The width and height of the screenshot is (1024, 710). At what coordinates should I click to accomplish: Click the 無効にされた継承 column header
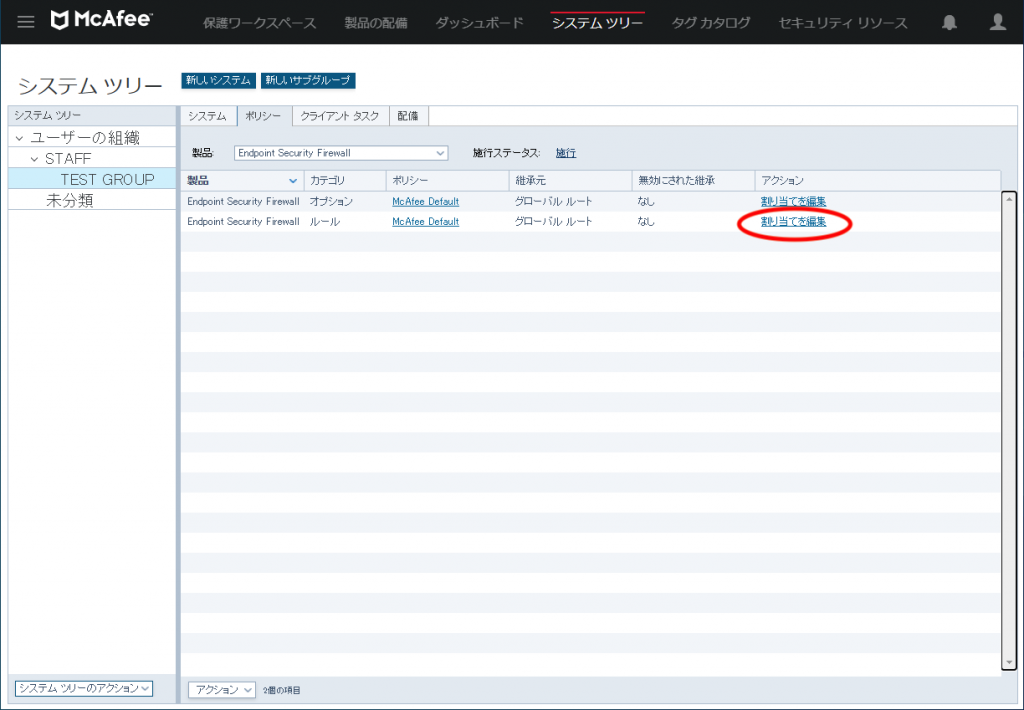693,181
